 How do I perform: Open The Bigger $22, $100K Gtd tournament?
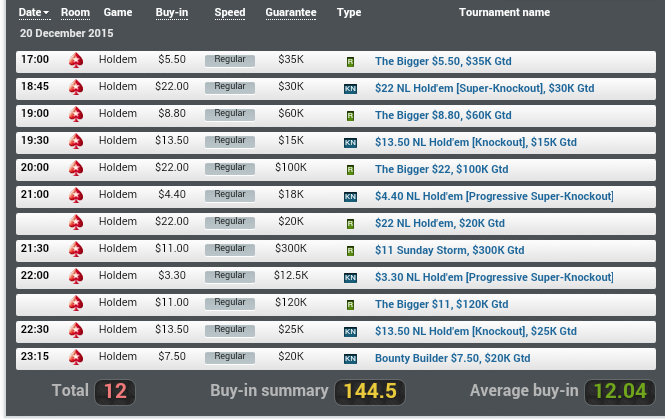[x=441, y=169]
